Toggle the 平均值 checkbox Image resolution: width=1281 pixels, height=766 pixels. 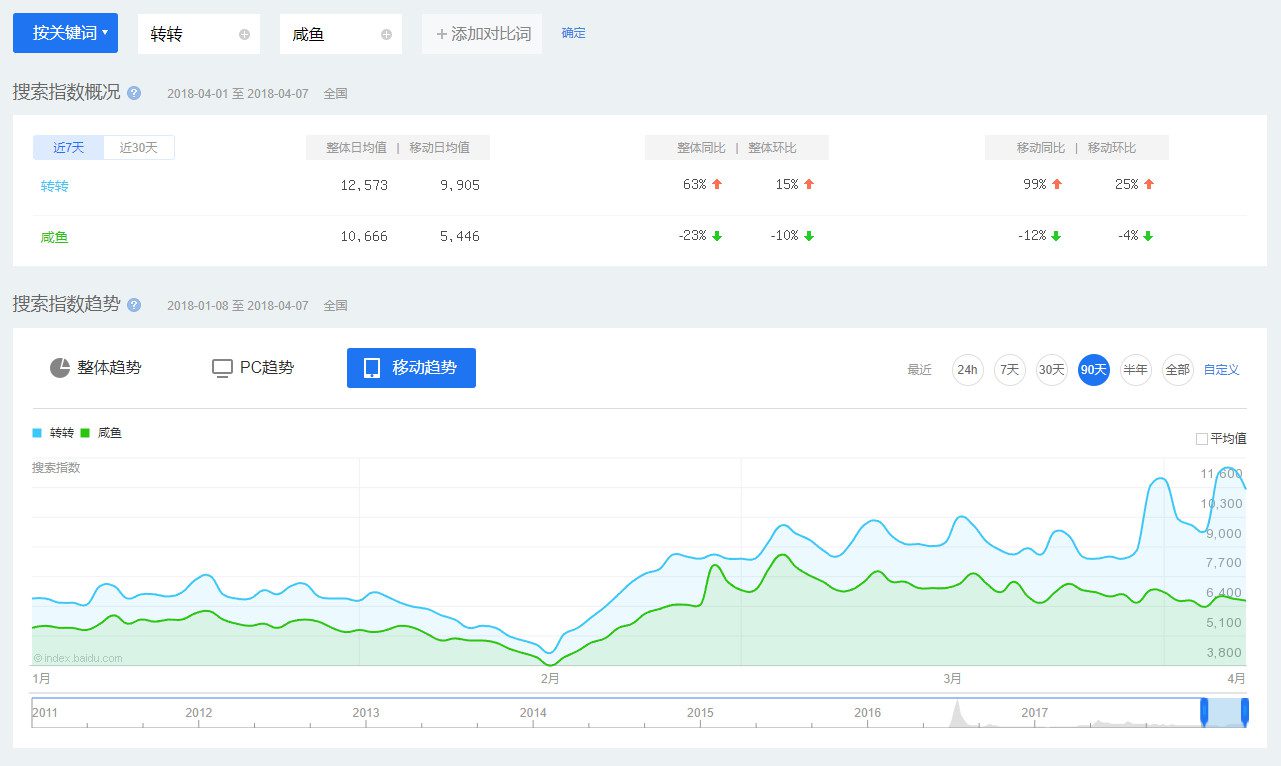click(1202, 439)
